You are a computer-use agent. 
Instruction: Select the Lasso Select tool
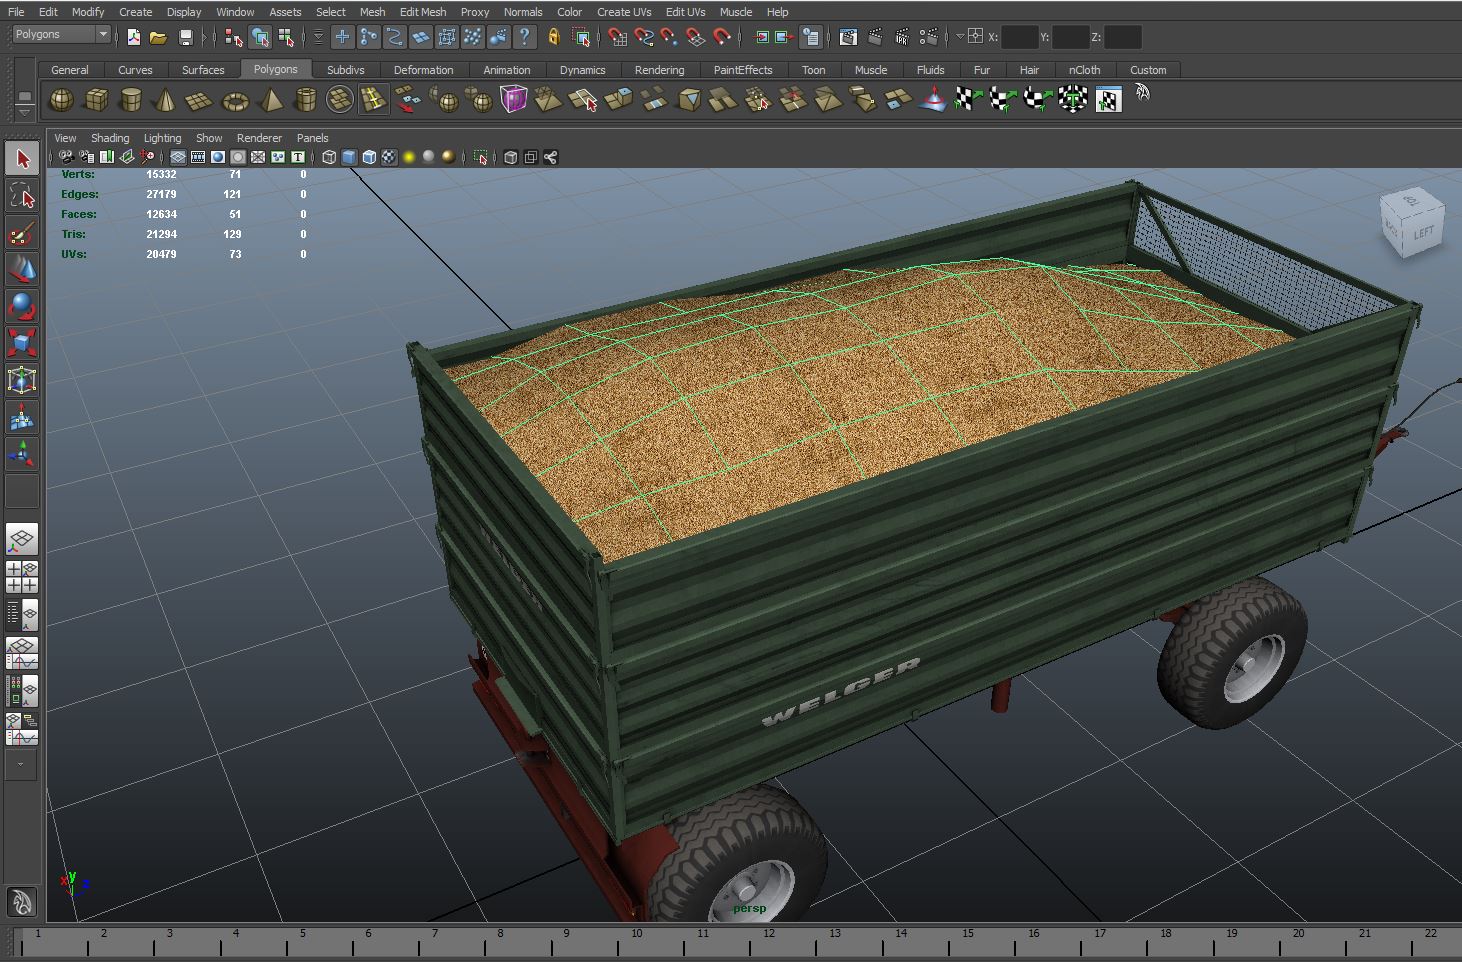coord(22,196)
